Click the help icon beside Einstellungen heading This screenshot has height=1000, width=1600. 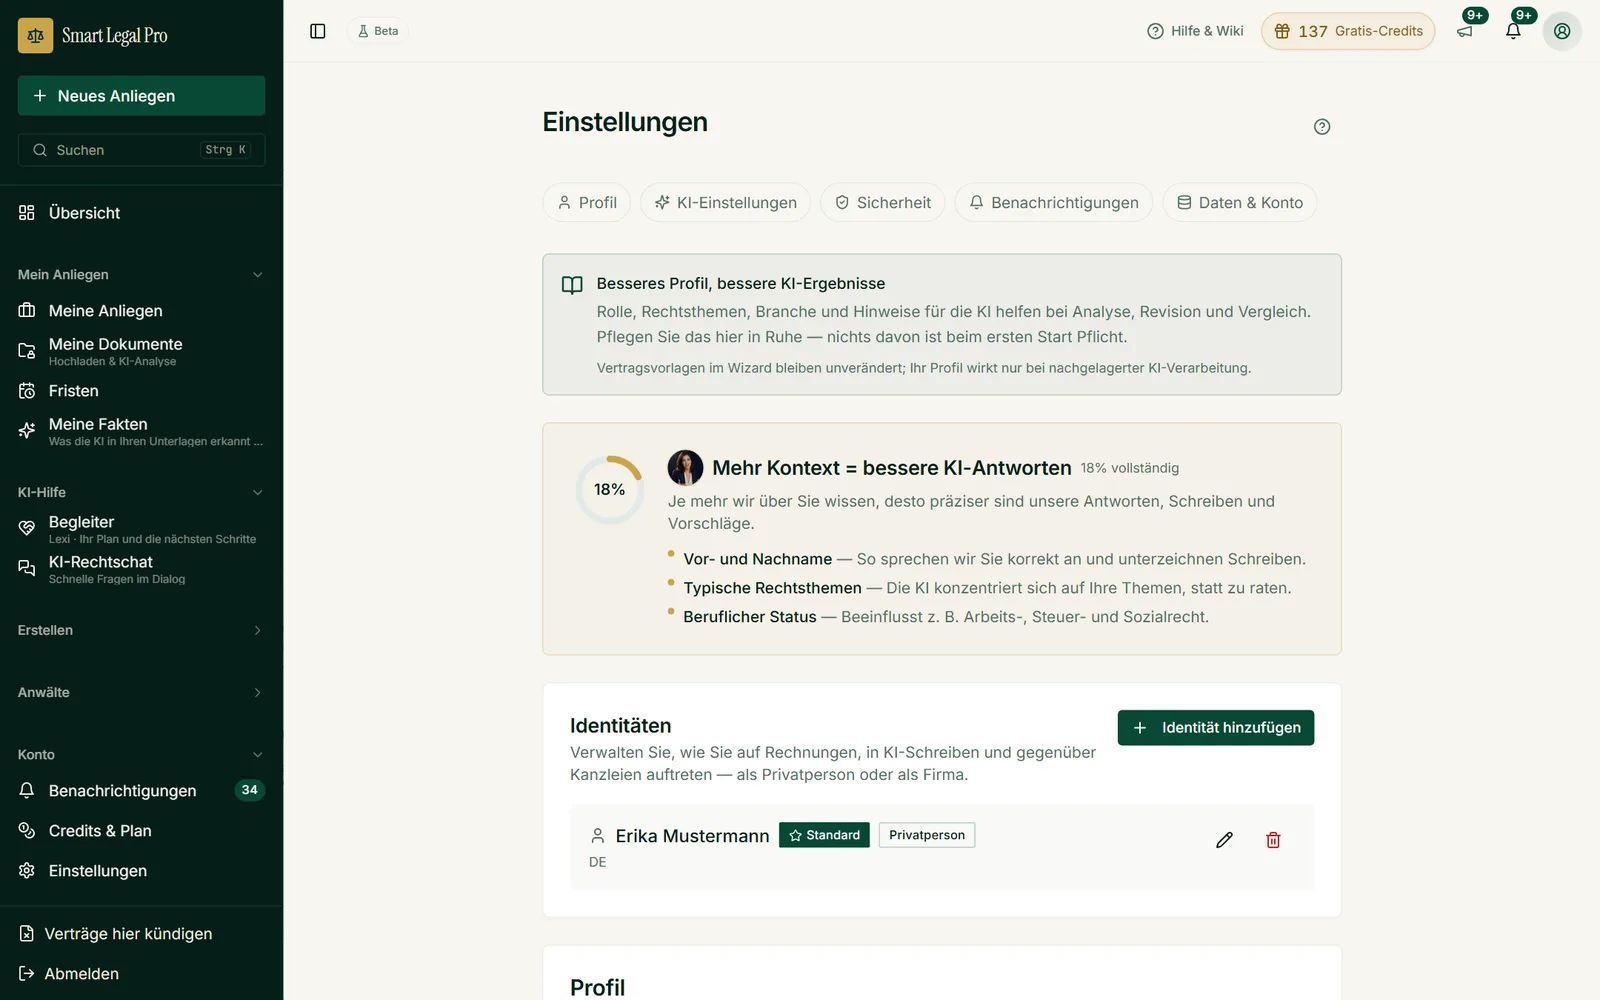coord(1322,126)
